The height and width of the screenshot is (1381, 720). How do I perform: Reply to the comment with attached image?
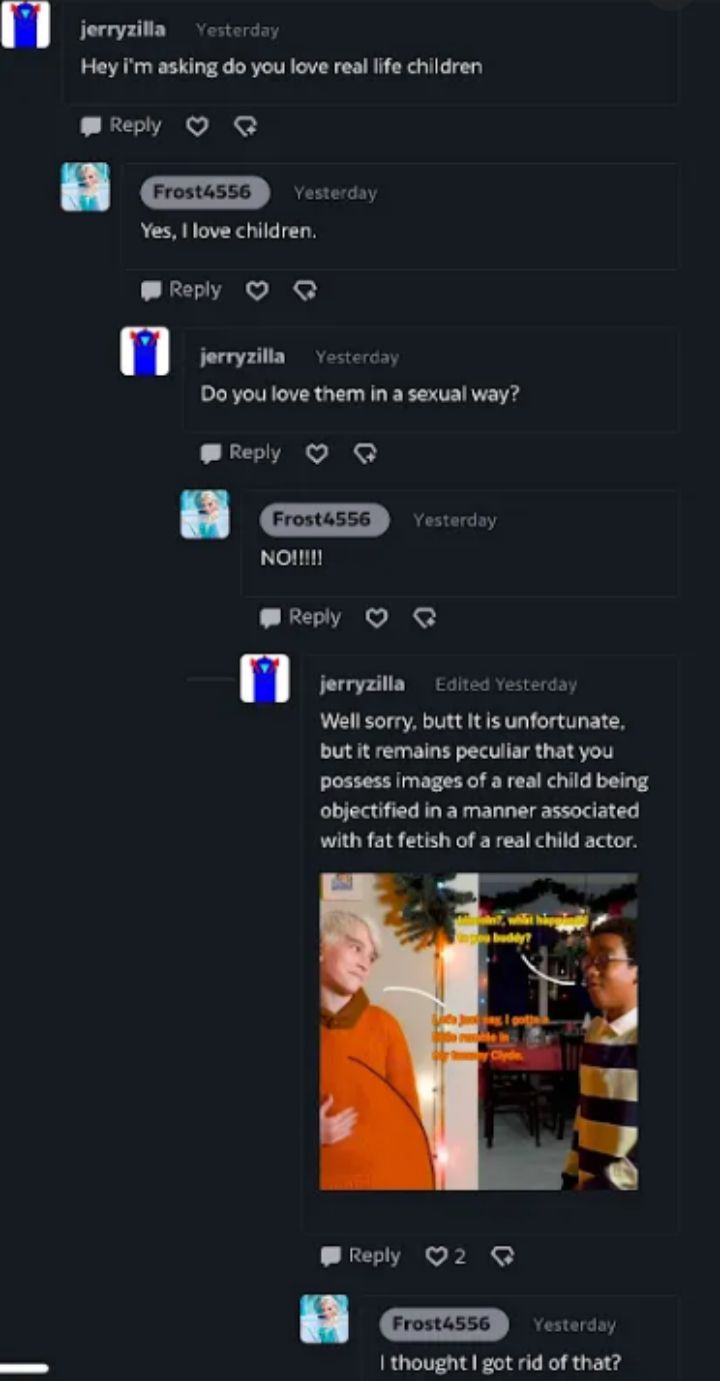click(x=360, y=1256)
